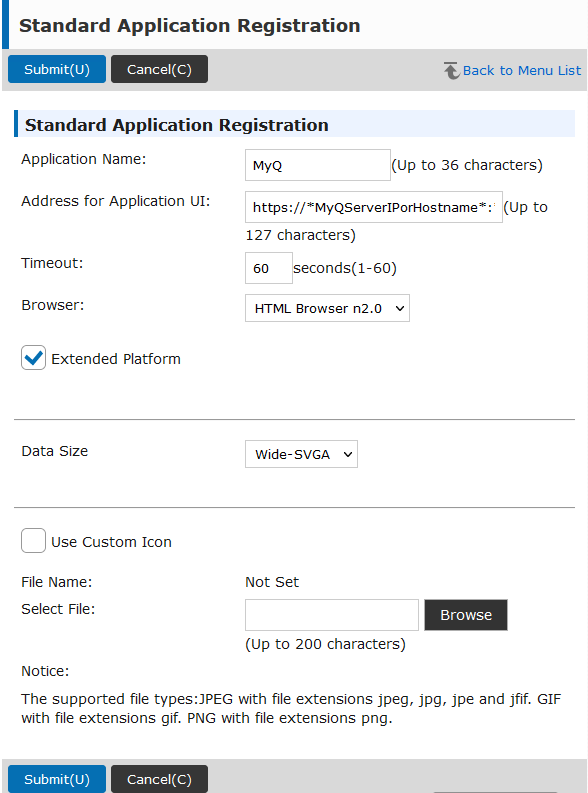Viewport: 588px width, 793px height.
Task: Click the 'seconds(1-60)' hint text
Action: point(345,268)
